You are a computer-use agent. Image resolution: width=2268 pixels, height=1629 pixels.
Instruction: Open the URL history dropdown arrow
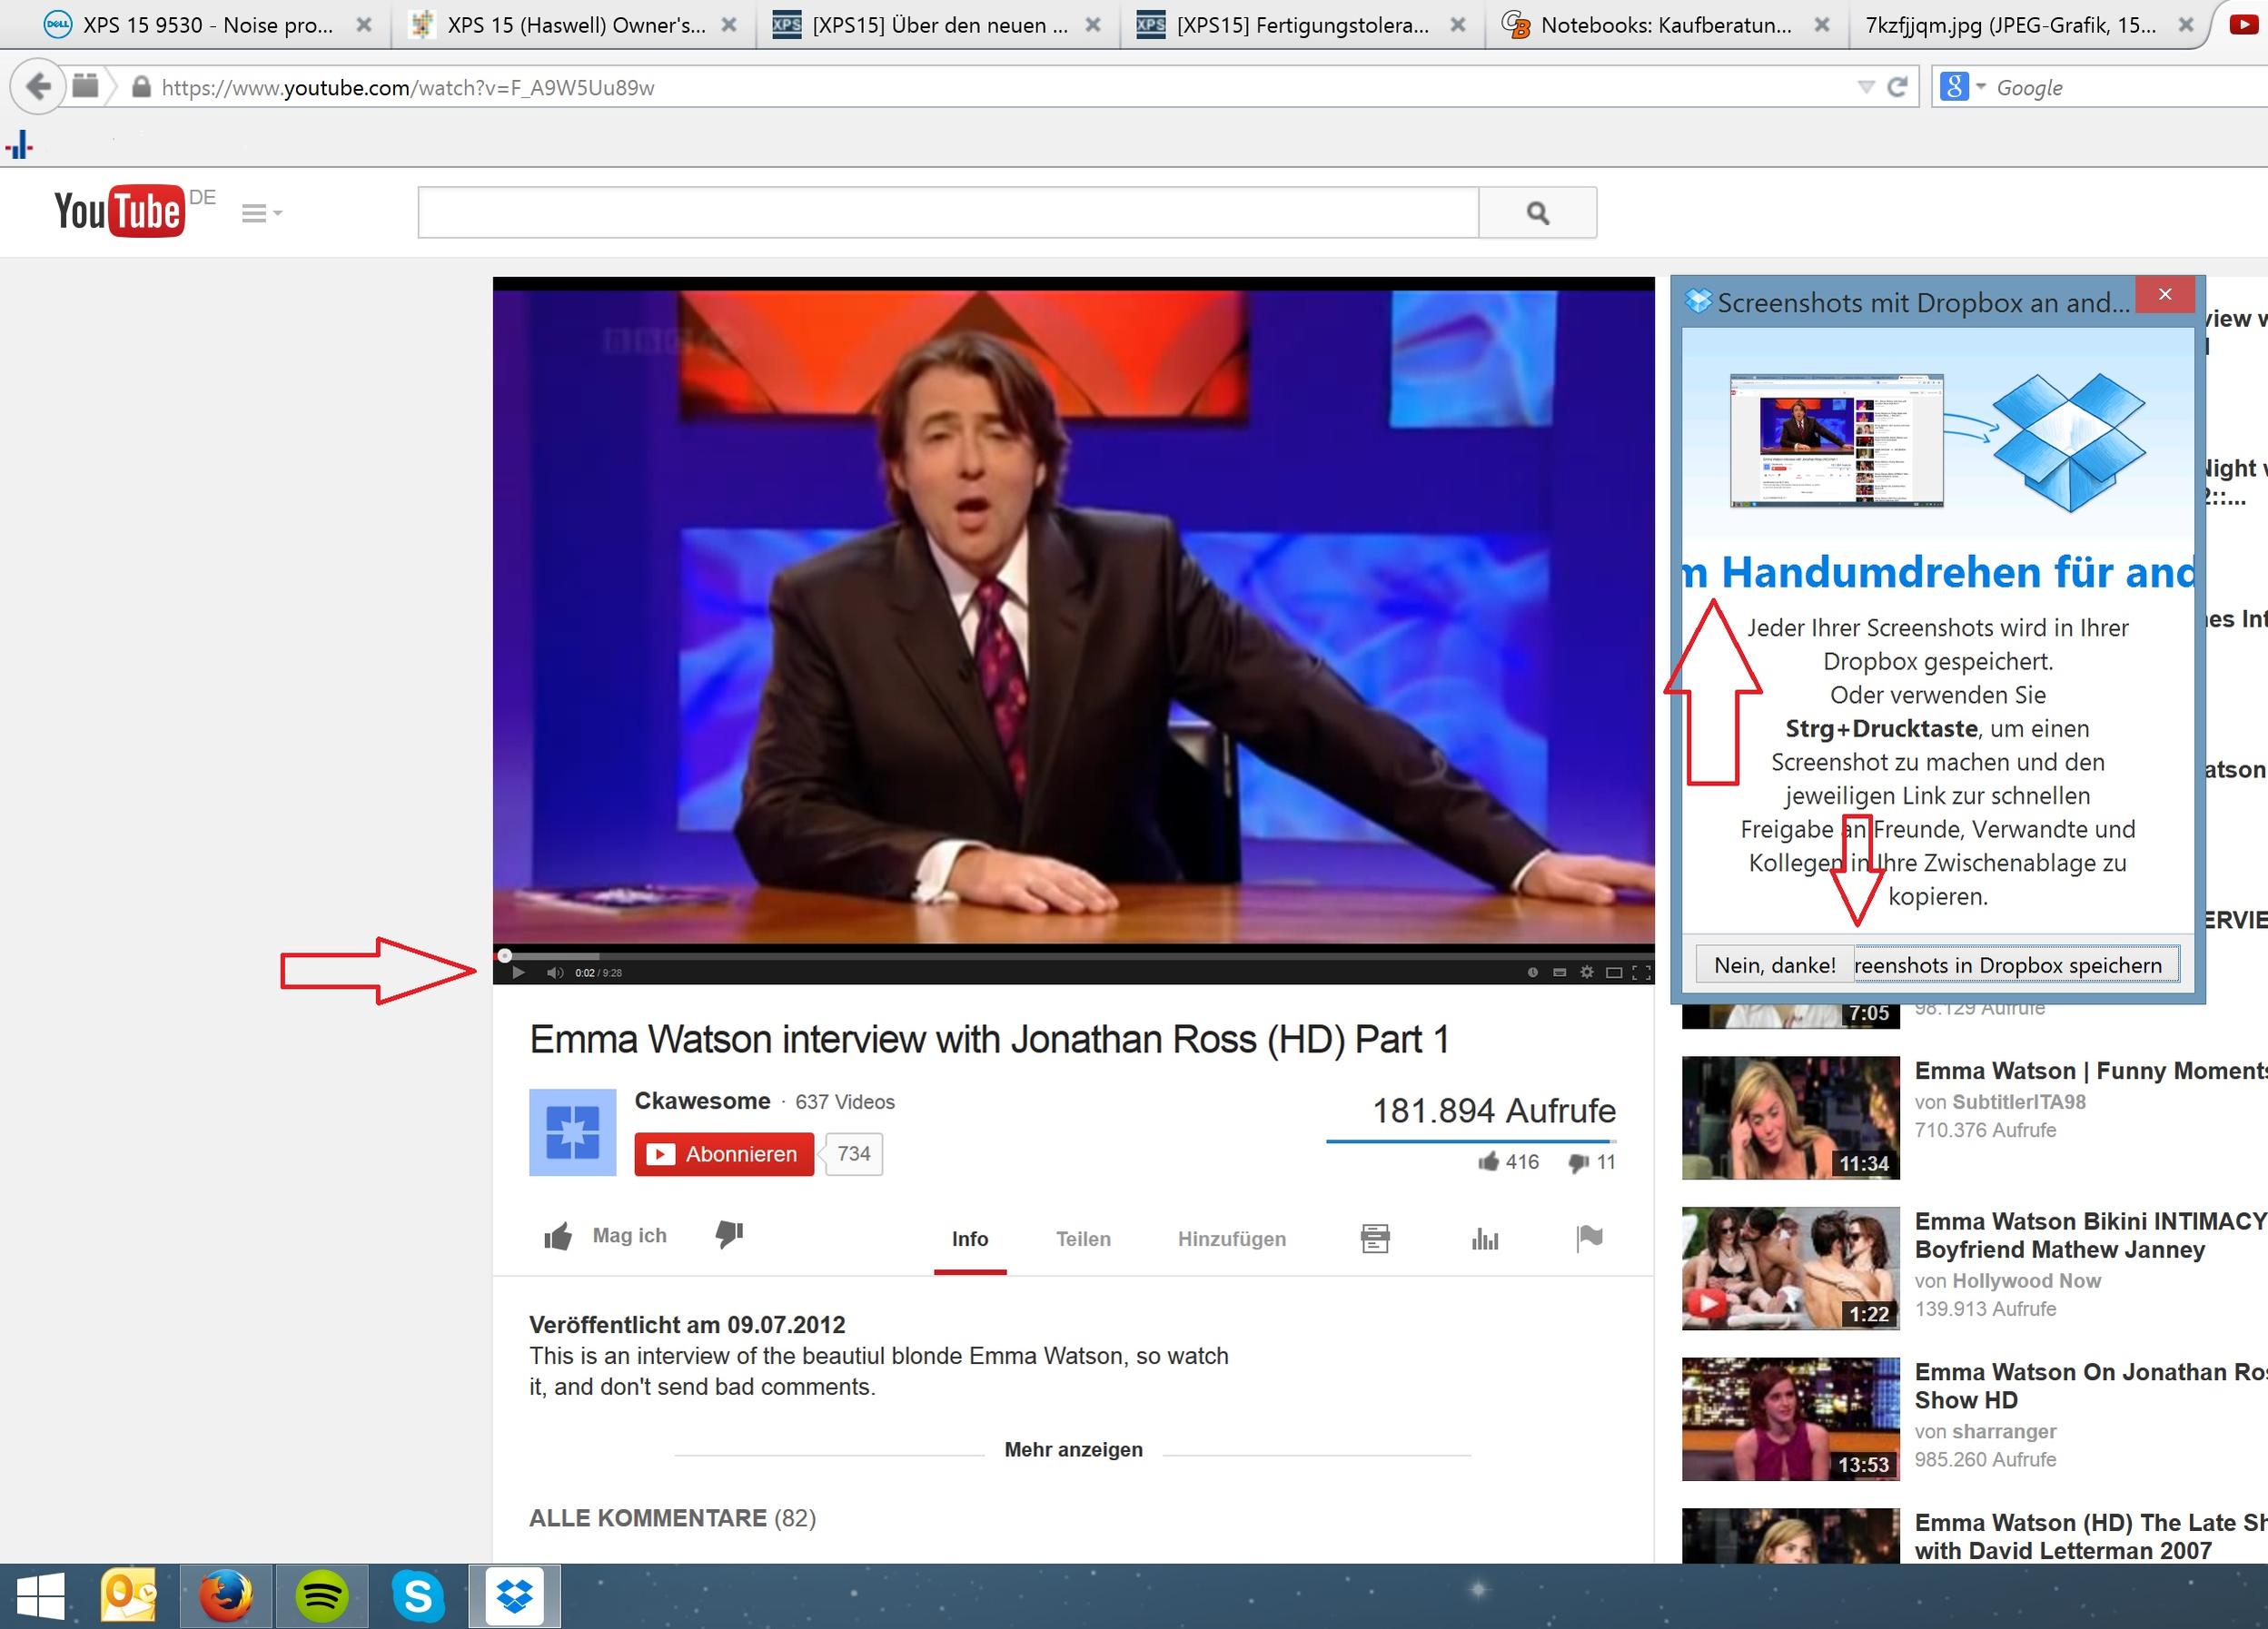click(1865, 87)
